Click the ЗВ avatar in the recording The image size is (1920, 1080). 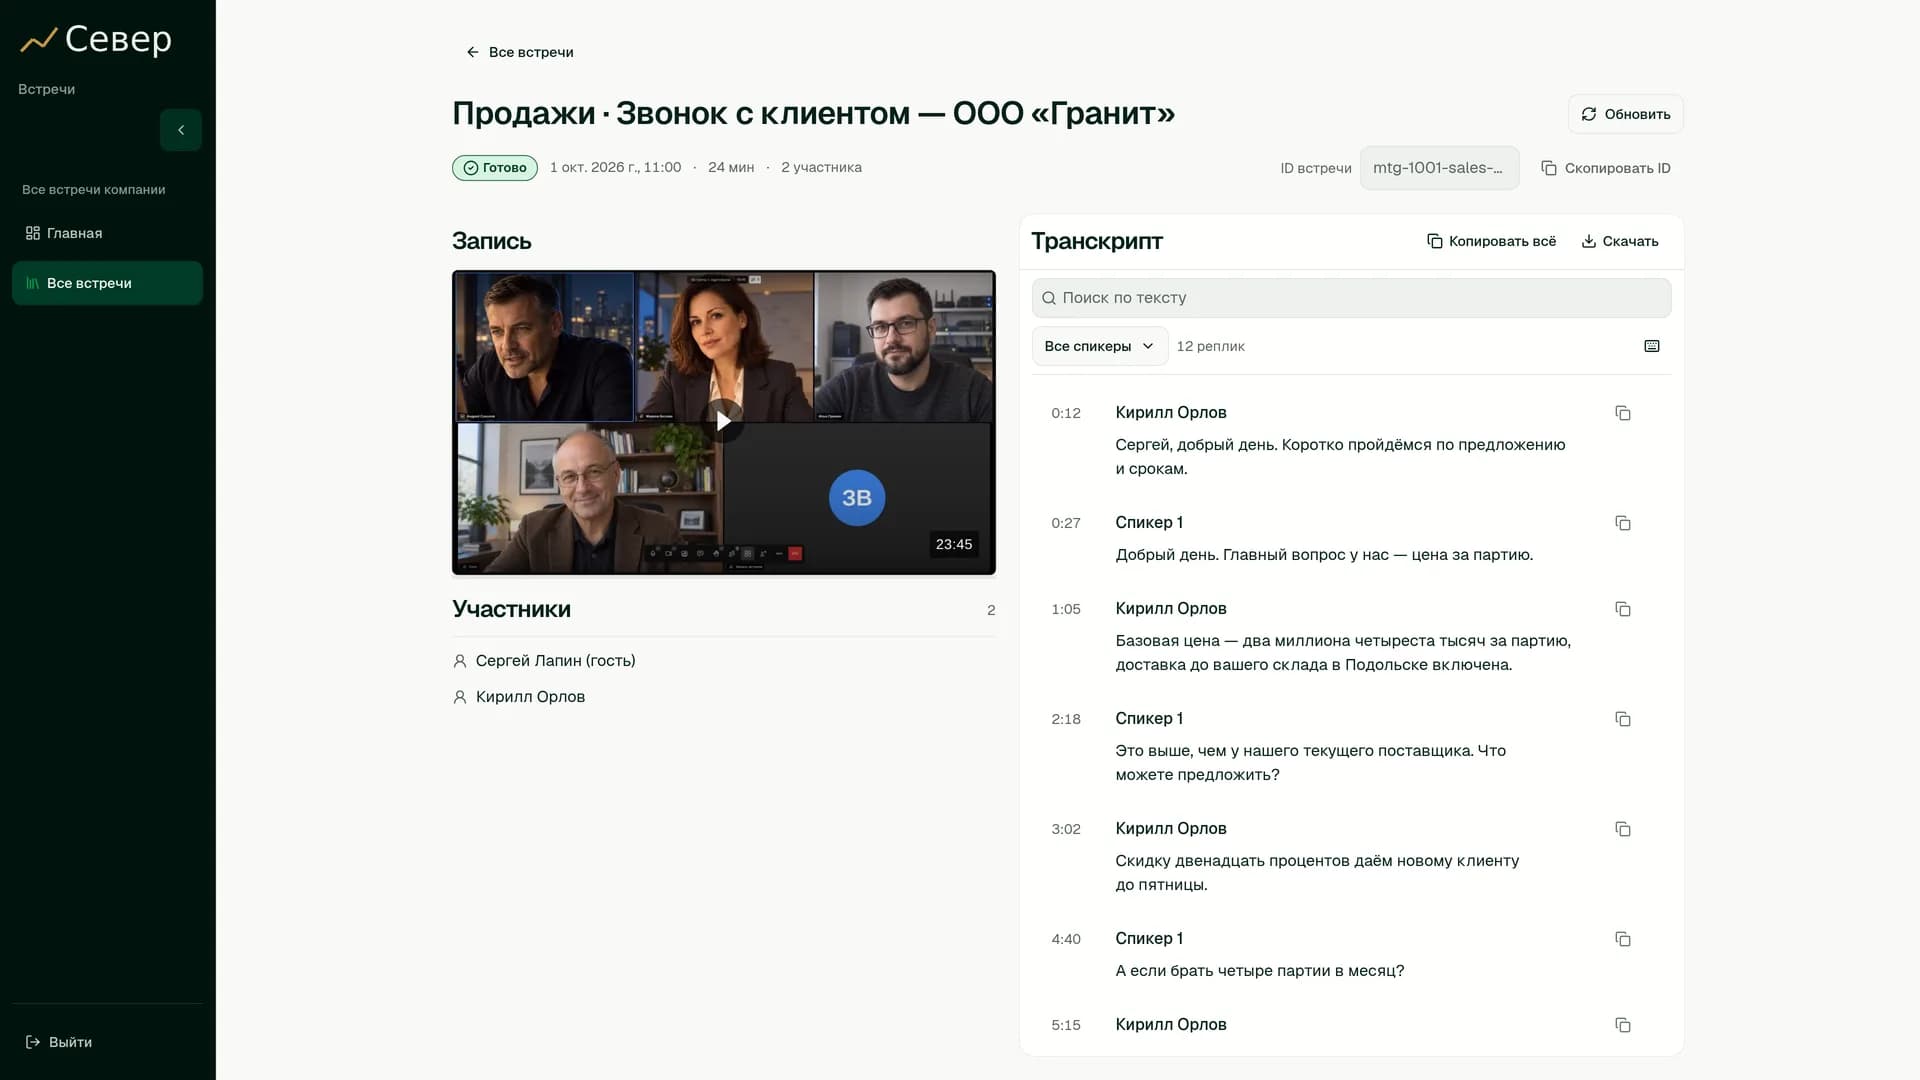857,498
